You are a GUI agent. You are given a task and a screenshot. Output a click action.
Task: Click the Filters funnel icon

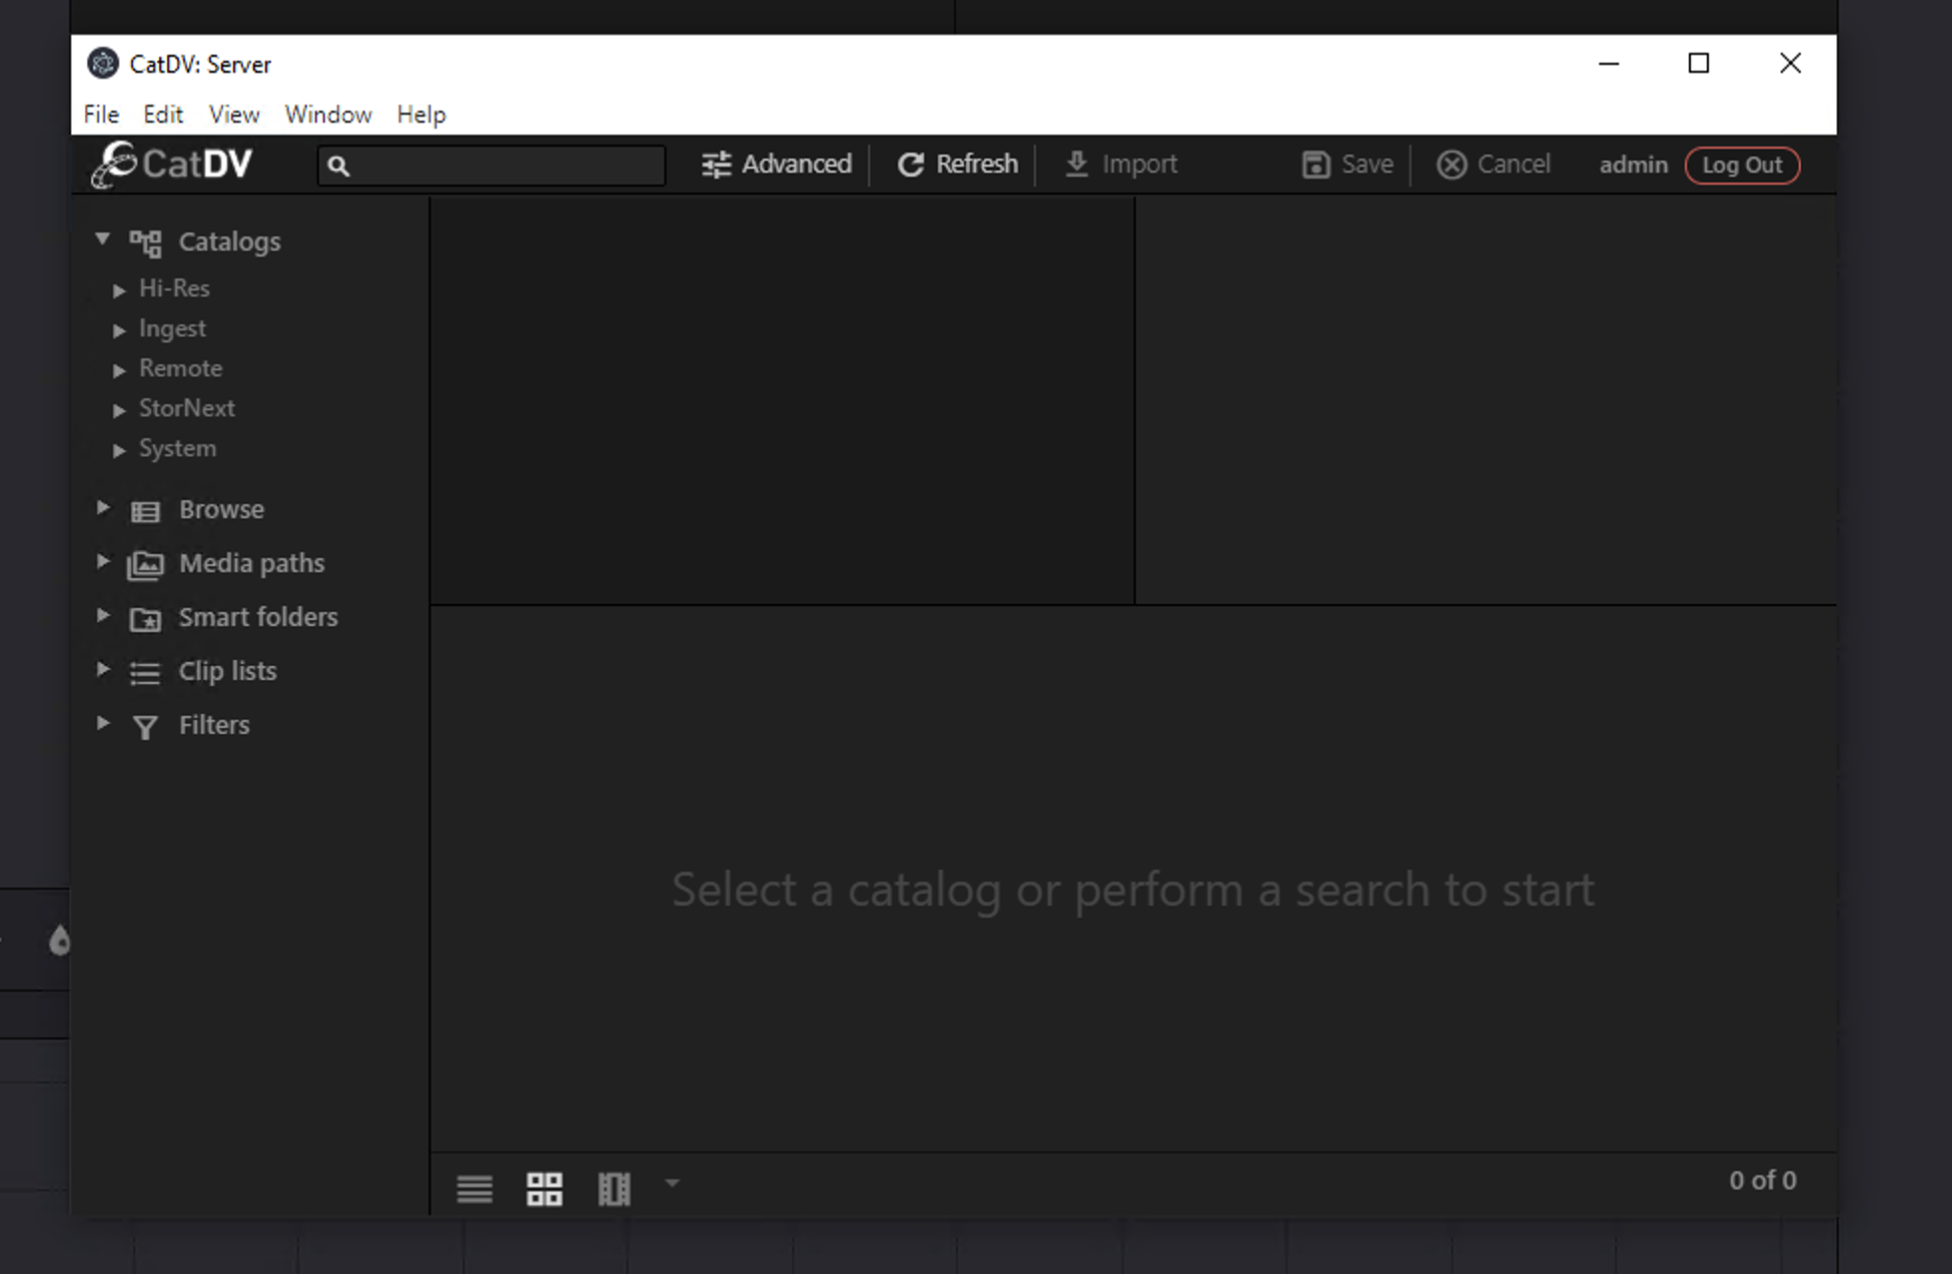point(145,727)
